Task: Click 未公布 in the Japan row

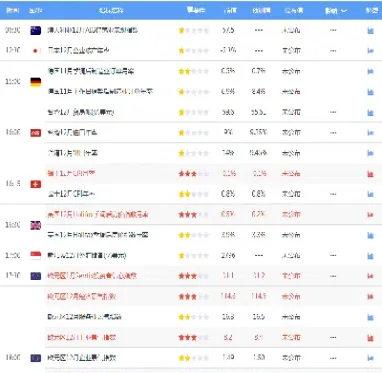Action: [x=291, y=51]
